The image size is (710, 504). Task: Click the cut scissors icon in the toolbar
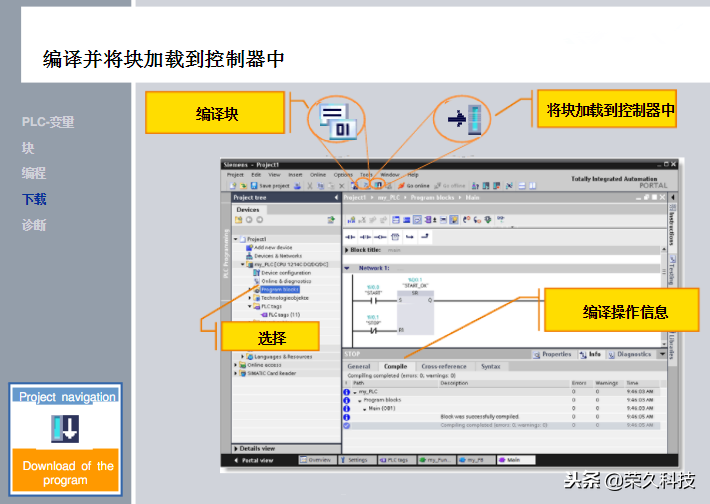310,186
